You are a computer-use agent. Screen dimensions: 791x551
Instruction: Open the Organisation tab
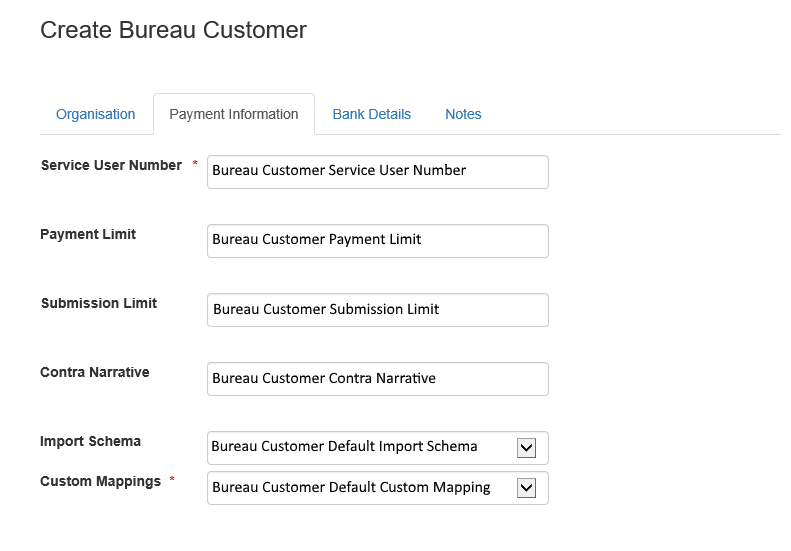point(95,114)
